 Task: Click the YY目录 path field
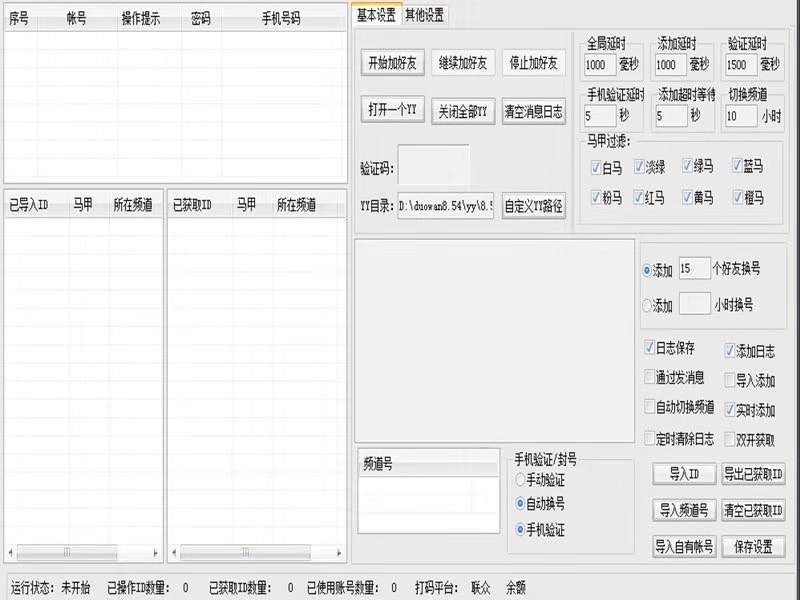click(x=446, y=206)
